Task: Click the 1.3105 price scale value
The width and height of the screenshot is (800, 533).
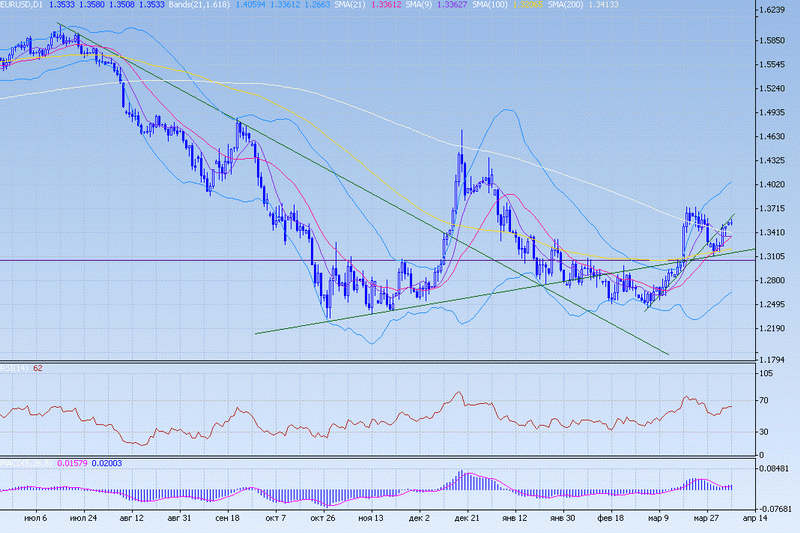Action: click(x=772, y=256)
